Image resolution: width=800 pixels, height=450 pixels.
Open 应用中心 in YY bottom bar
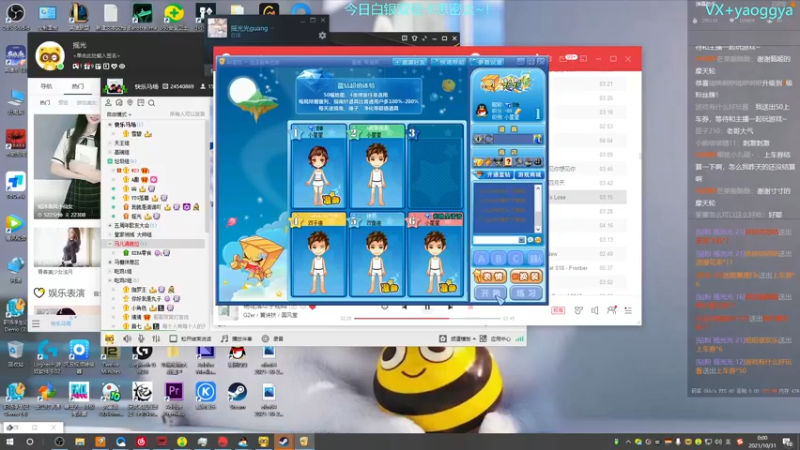coord(495,339)
